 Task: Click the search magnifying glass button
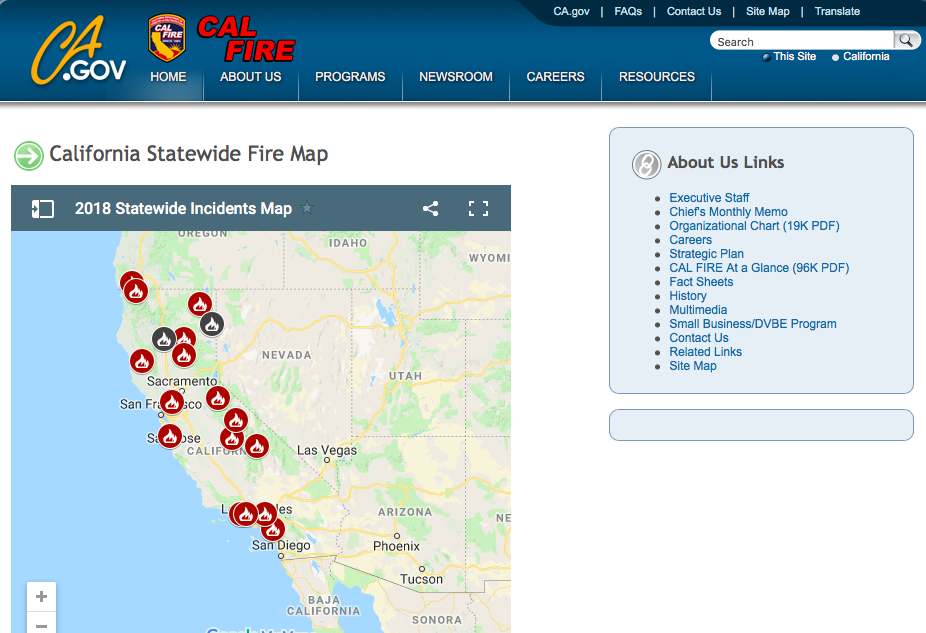[906, 40]
